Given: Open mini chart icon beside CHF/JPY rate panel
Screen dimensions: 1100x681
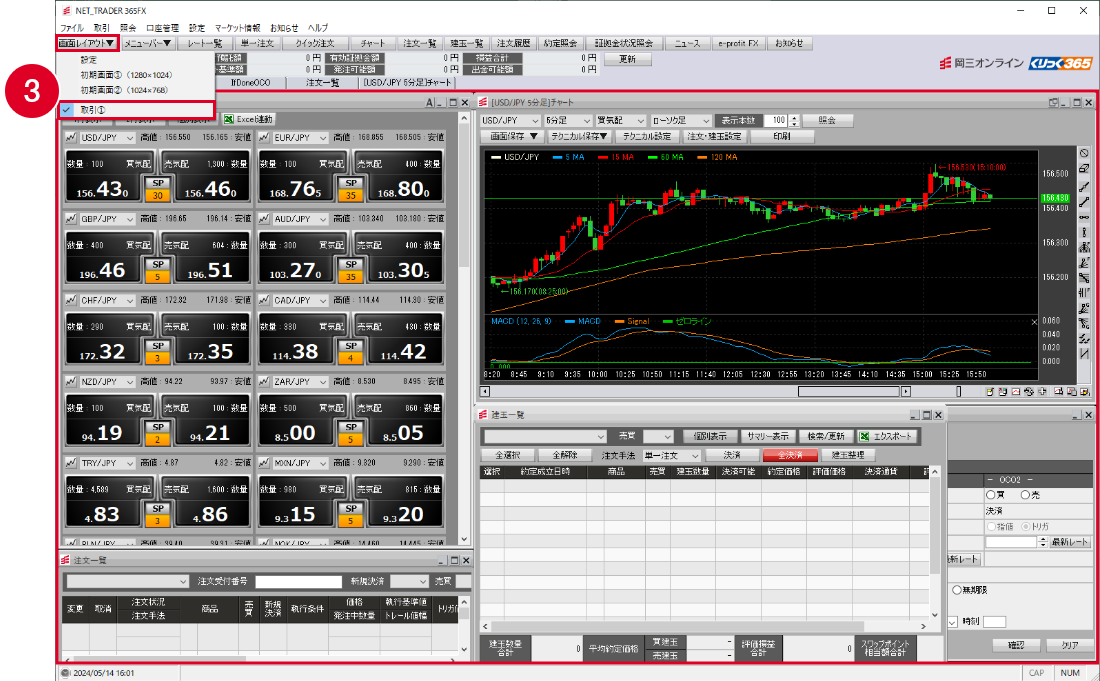Looking at the screenshot, I should (x=71, y=301).
